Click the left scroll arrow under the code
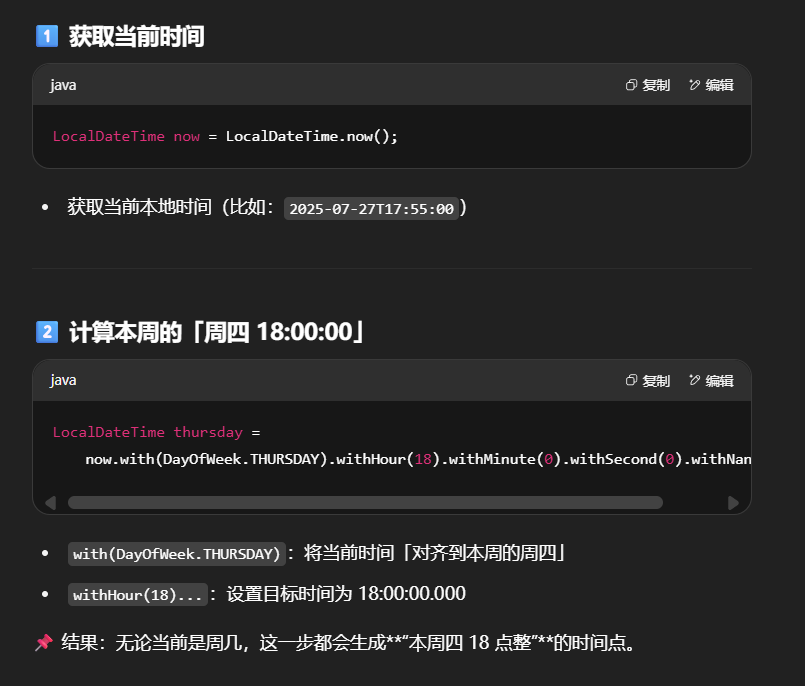Image resolution: width=805 pixels, height=686 pixels. (x=50, y=503)
